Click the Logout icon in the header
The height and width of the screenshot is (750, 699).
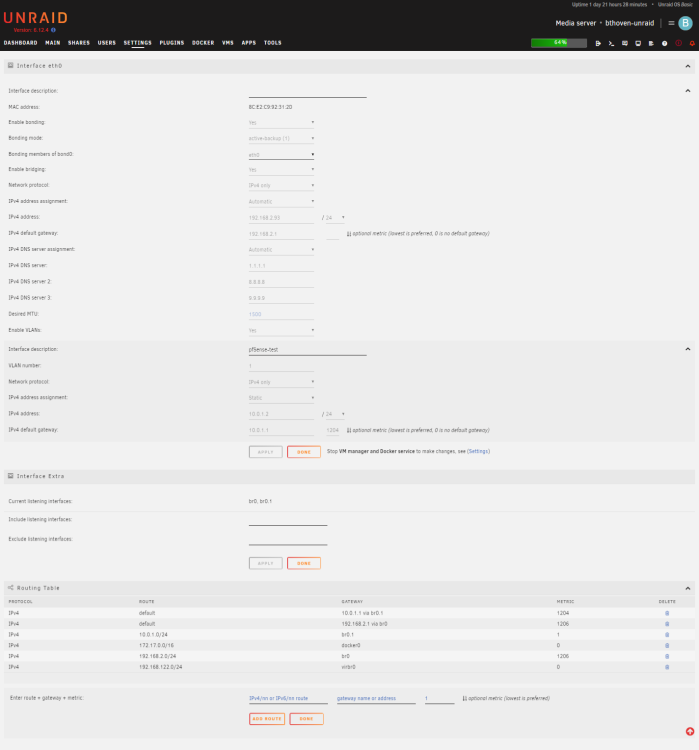[598, 43]
